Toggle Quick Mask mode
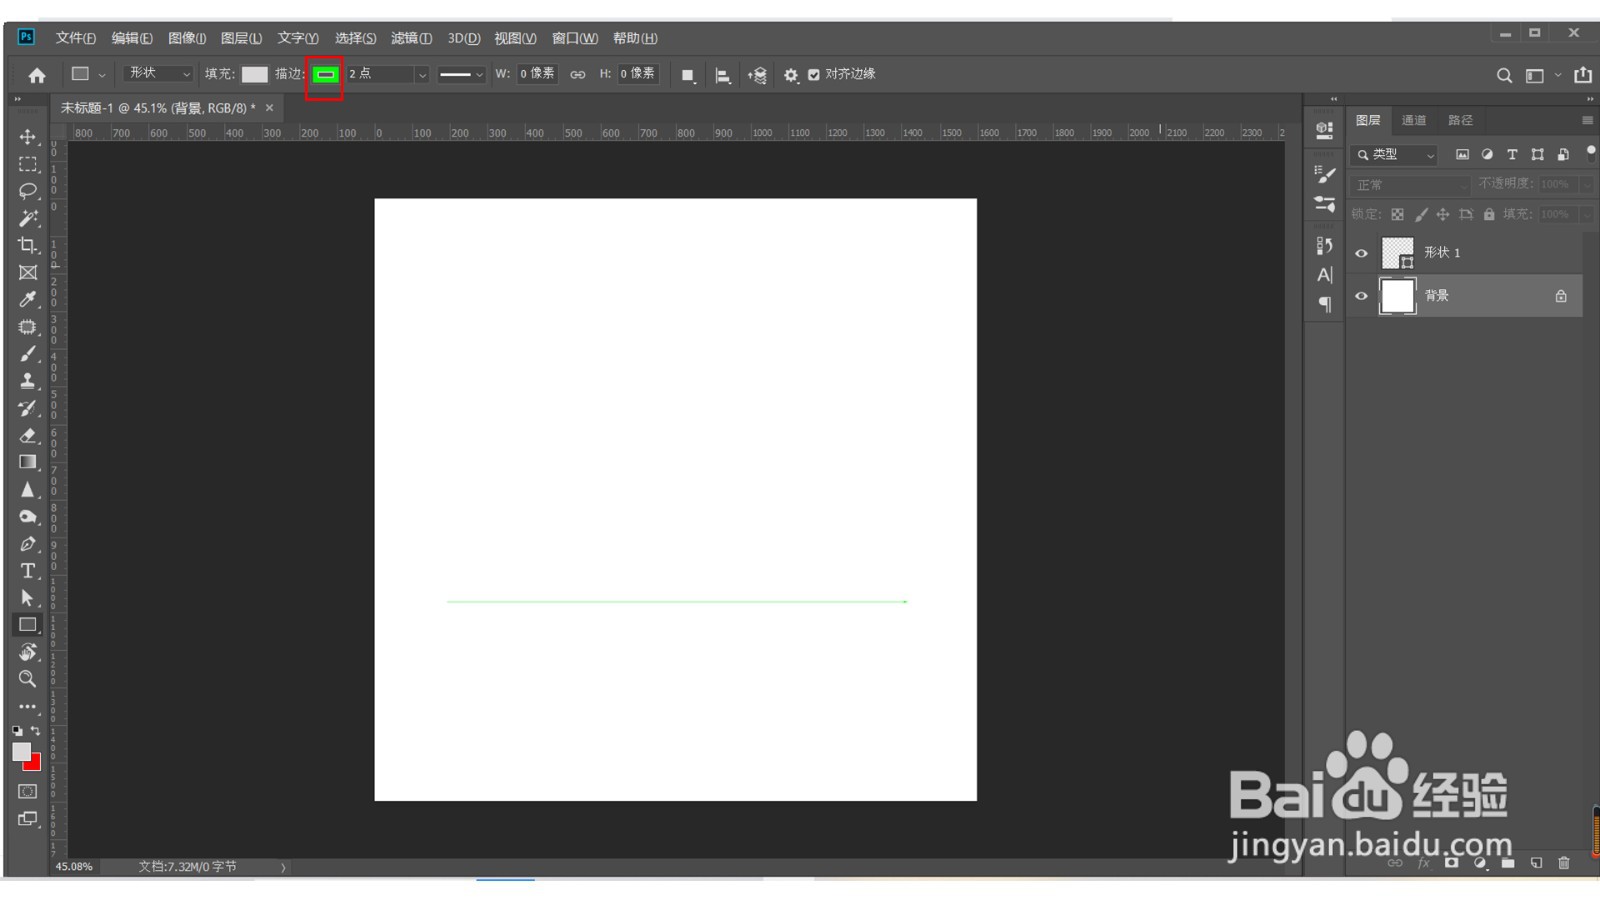Viewport: 1600px width, 900px height. [x=28, y=791]
